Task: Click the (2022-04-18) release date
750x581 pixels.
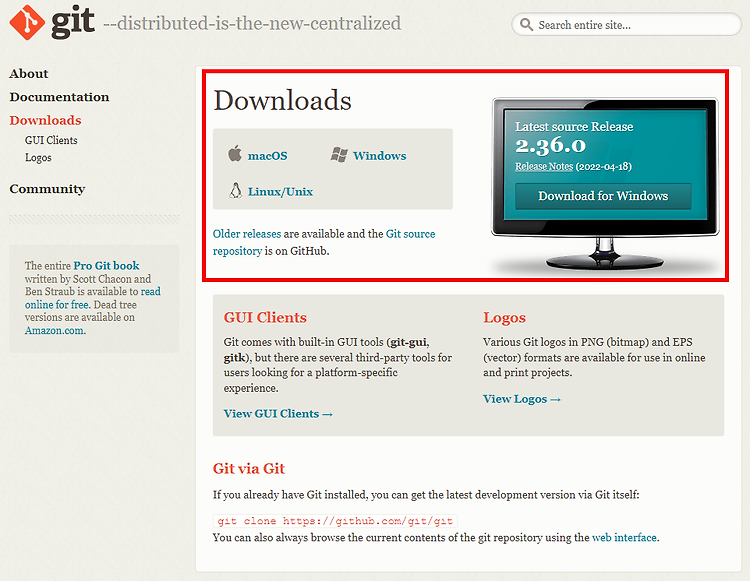Action: [604, 166]
